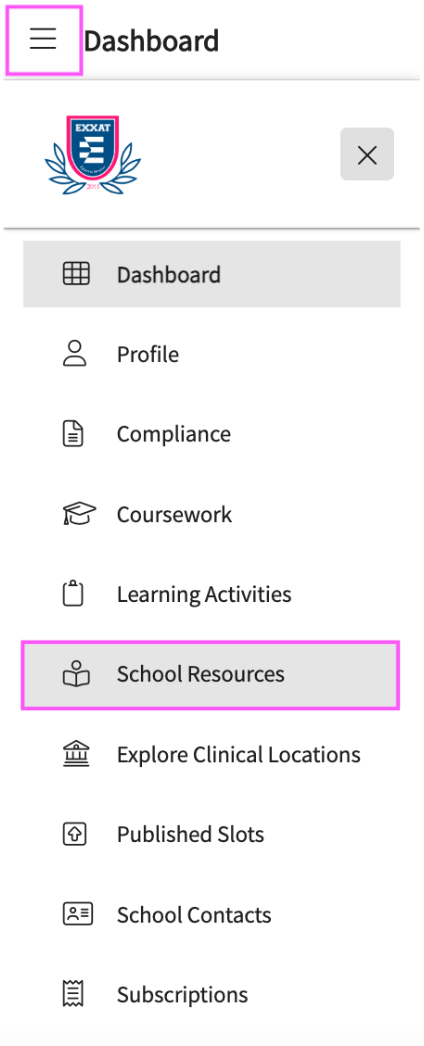Click the School Resources book icon

(76, 674)
